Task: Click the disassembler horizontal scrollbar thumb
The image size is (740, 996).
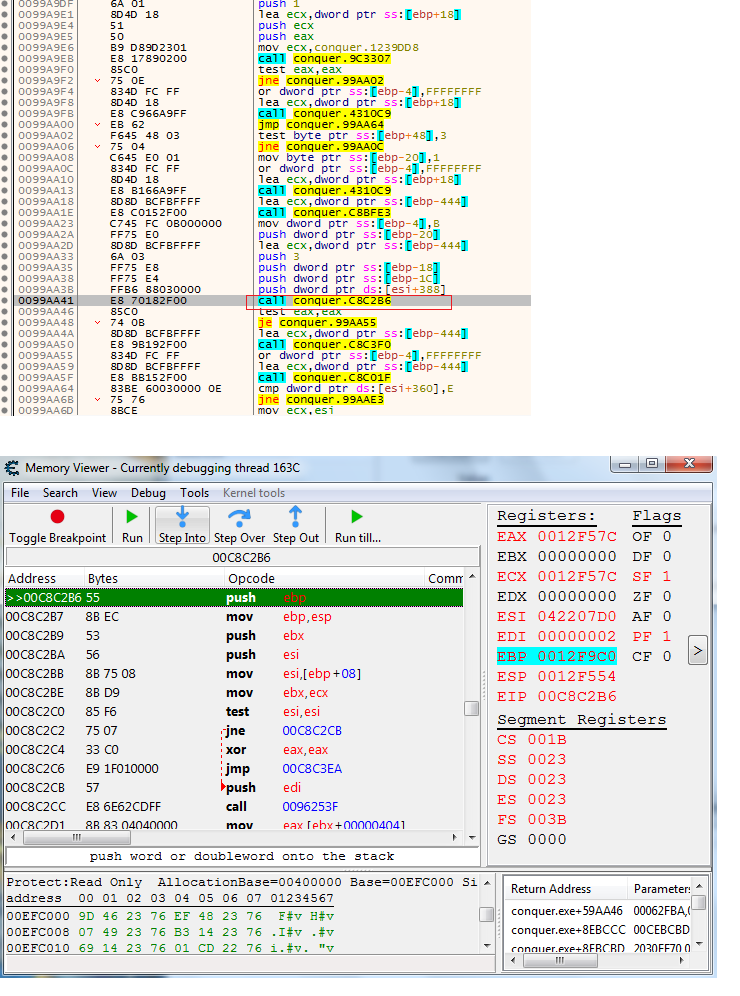Action: (x=76, y=838)
